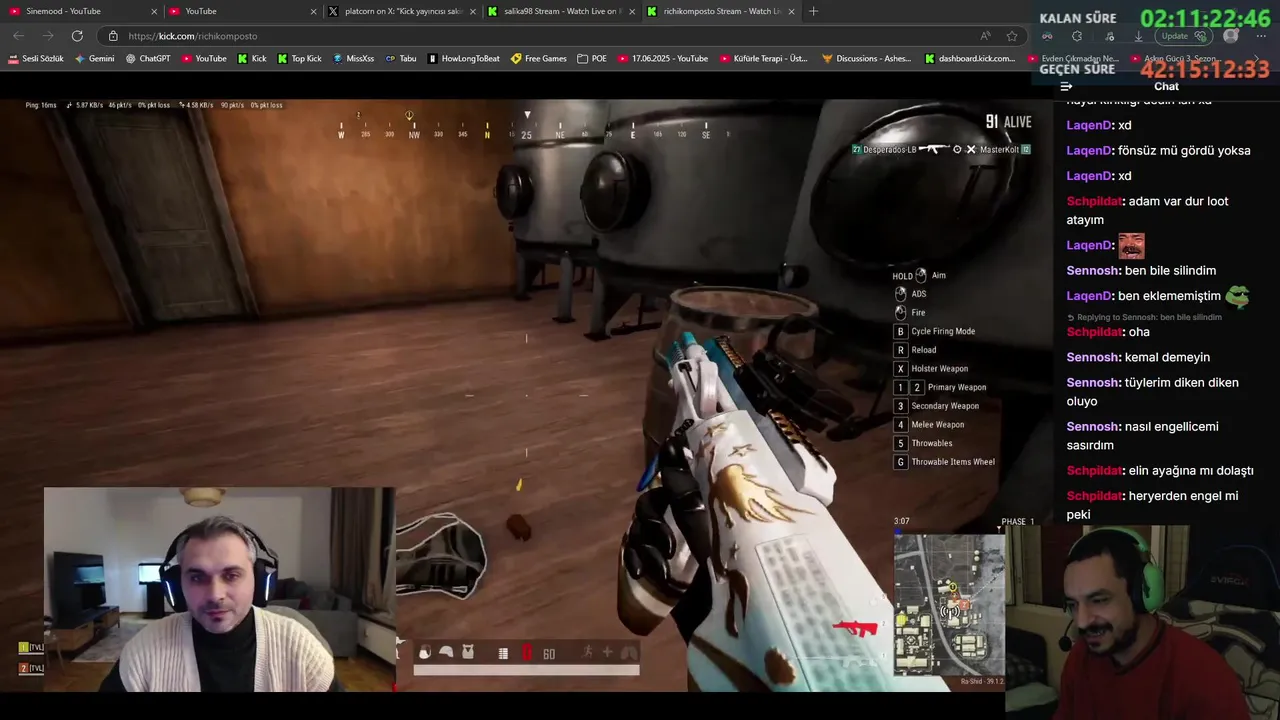This screenshot has height=720, width=1280.
Task: Click the 'Replying to Sennosh' reply reference
Action: pos(1144,317)
